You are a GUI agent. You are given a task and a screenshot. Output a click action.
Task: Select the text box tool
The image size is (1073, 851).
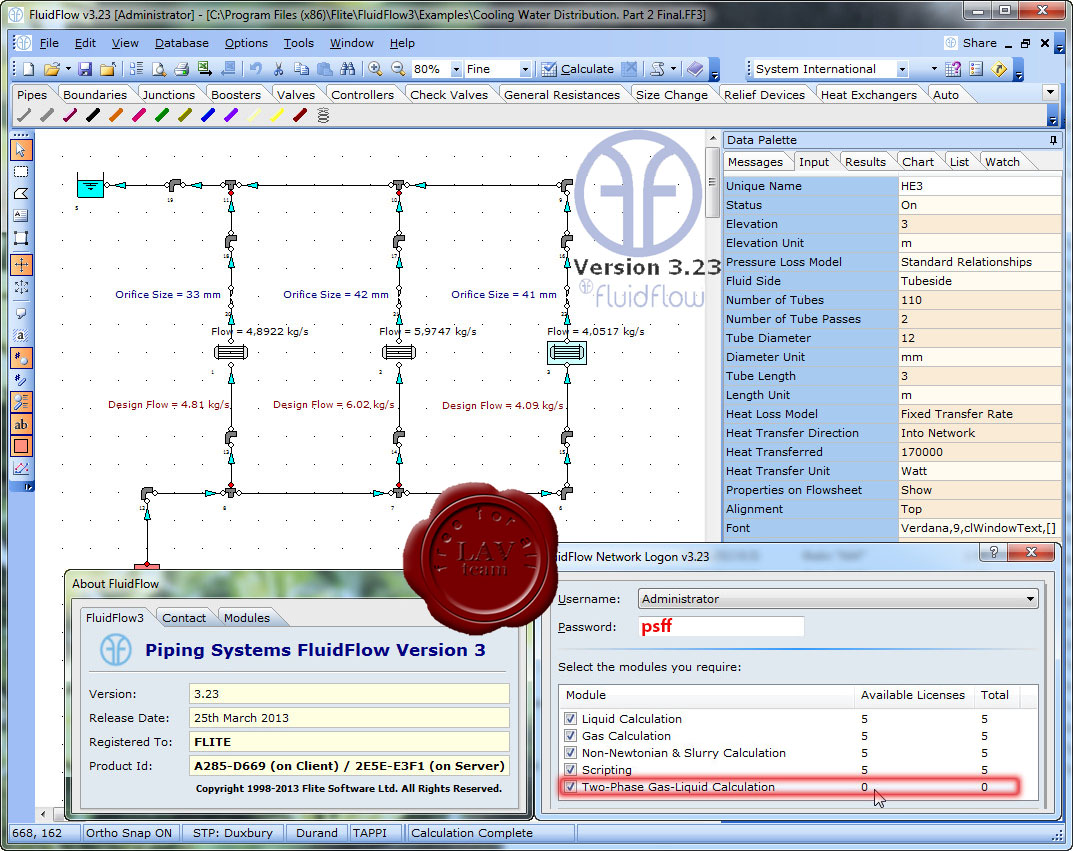(21, 215)
